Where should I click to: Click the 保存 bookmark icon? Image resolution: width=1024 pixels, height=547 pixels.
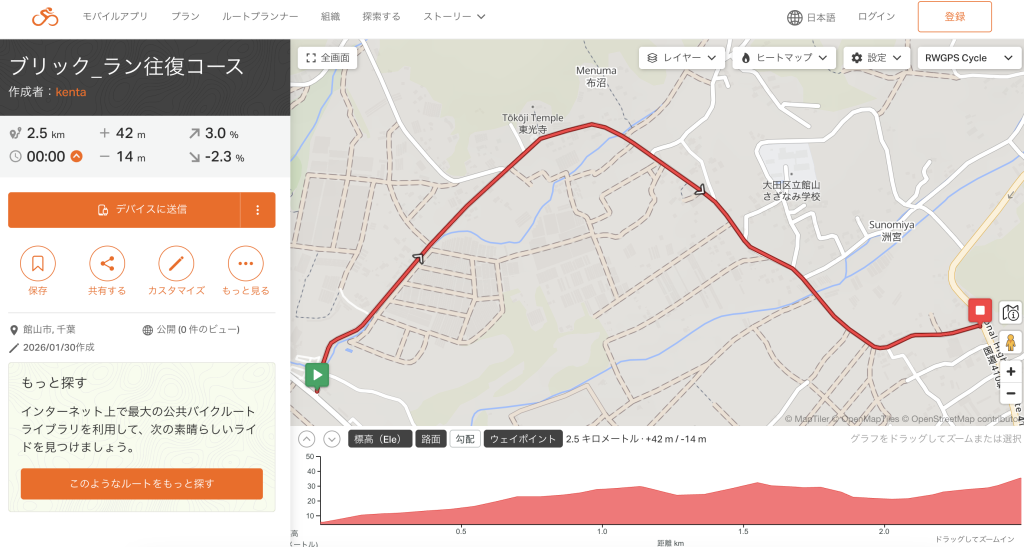coord(38,264)
